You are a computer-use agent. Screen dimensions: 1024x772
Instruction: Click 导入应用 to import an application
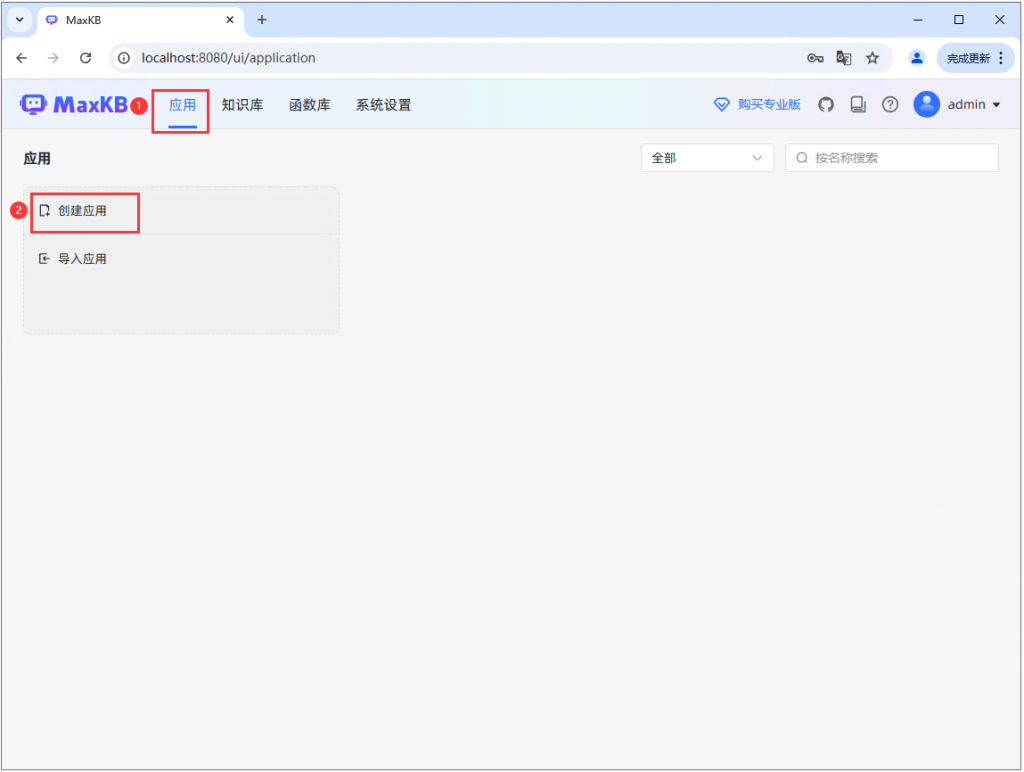click(x=82, y=259)
